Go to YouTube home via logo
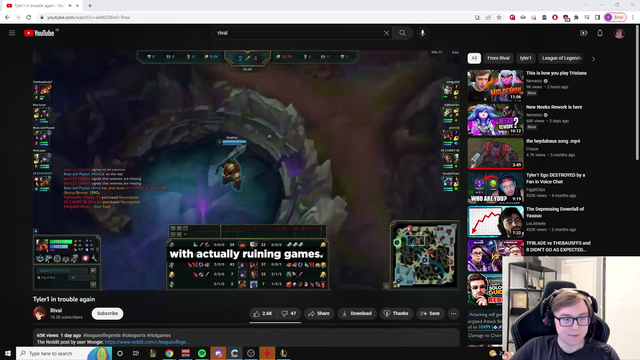 pyautogui.click(x=39, y=33)
